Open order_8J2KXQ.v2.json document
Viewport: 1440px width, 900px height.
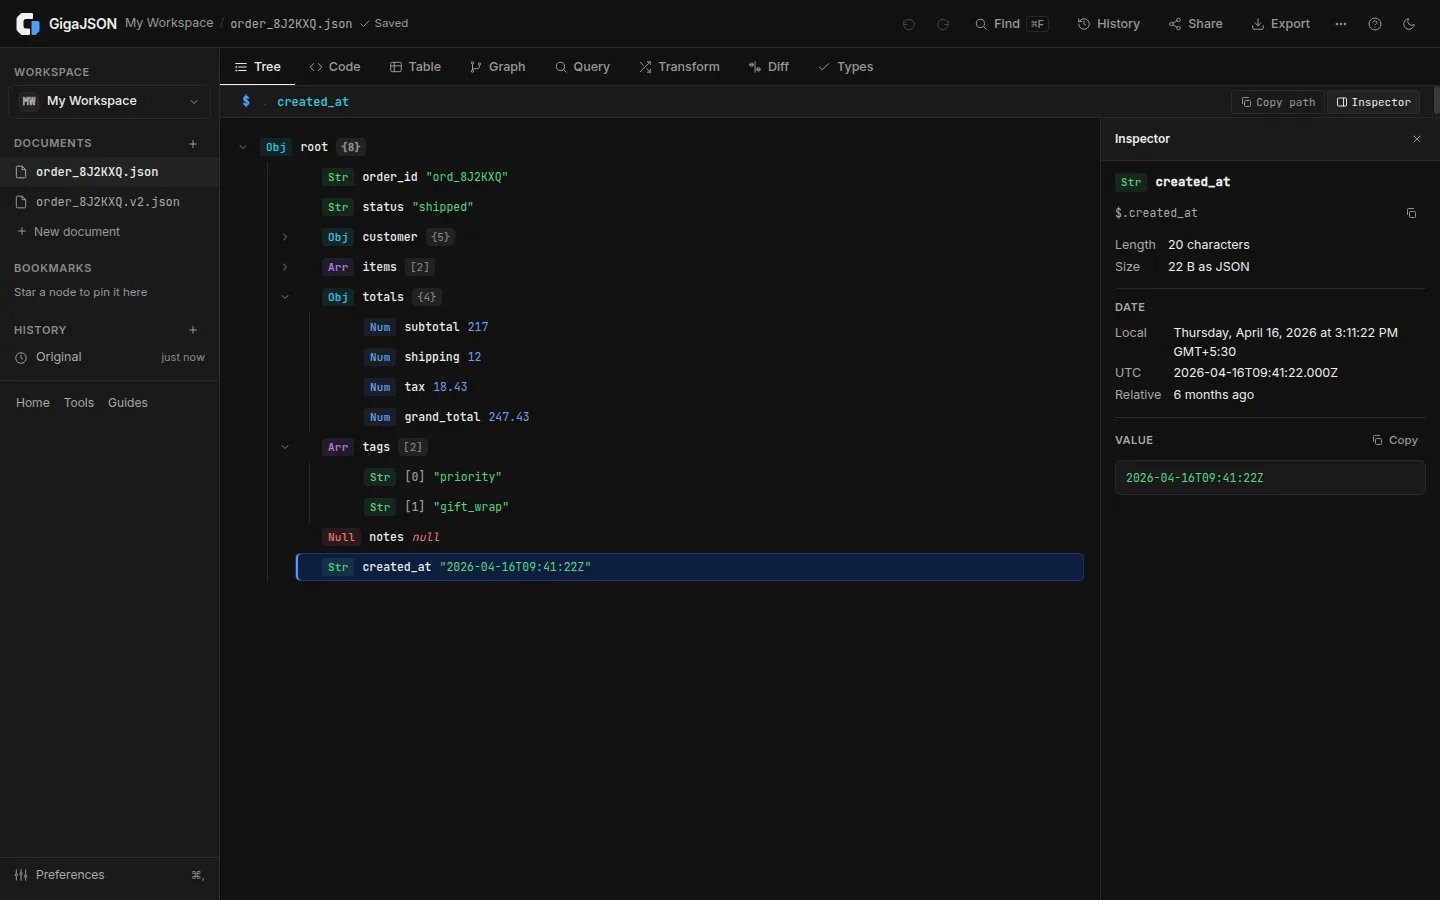(109, 202)
